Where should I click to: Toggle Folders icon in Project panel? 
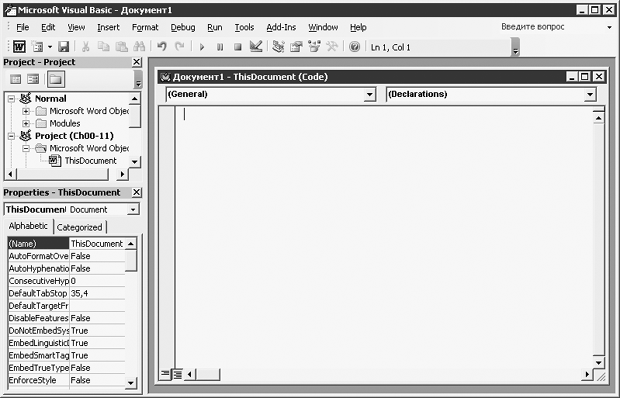tap(56, 79)
